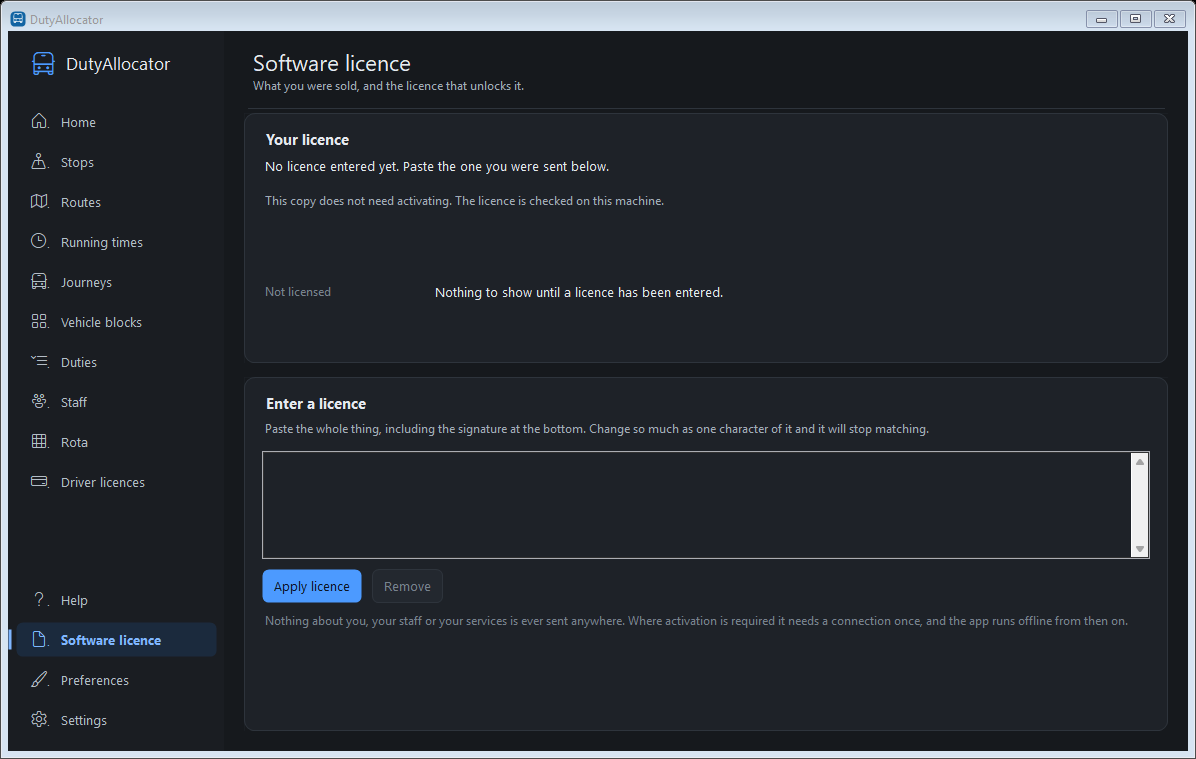Image resolution: width=1196 pixels, height=759 pixels.
Task: Click 'Paste the whole thing' instruction text
Action: (x=596, y=429)
